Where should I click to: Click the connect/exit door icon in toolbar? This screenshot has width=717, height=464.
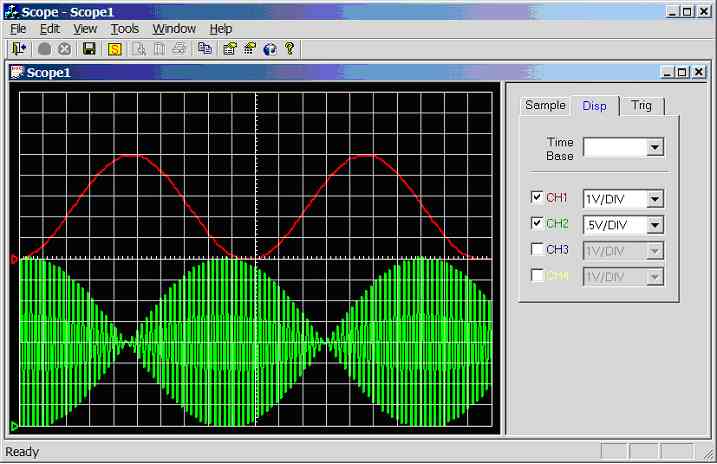(19, 48)
